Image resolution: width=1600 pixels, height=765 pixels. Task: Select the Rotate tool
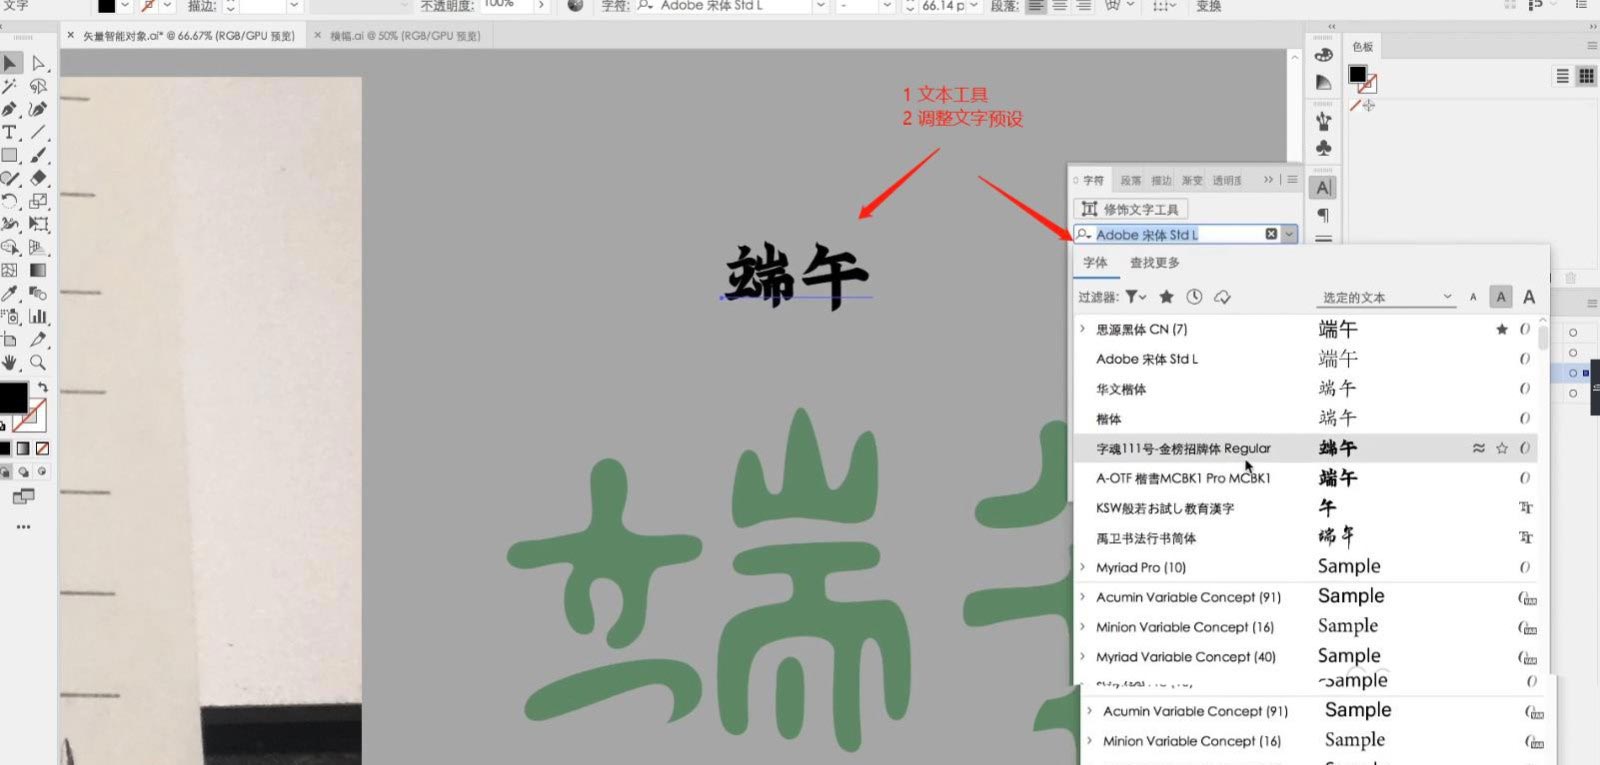pos(10,201)
